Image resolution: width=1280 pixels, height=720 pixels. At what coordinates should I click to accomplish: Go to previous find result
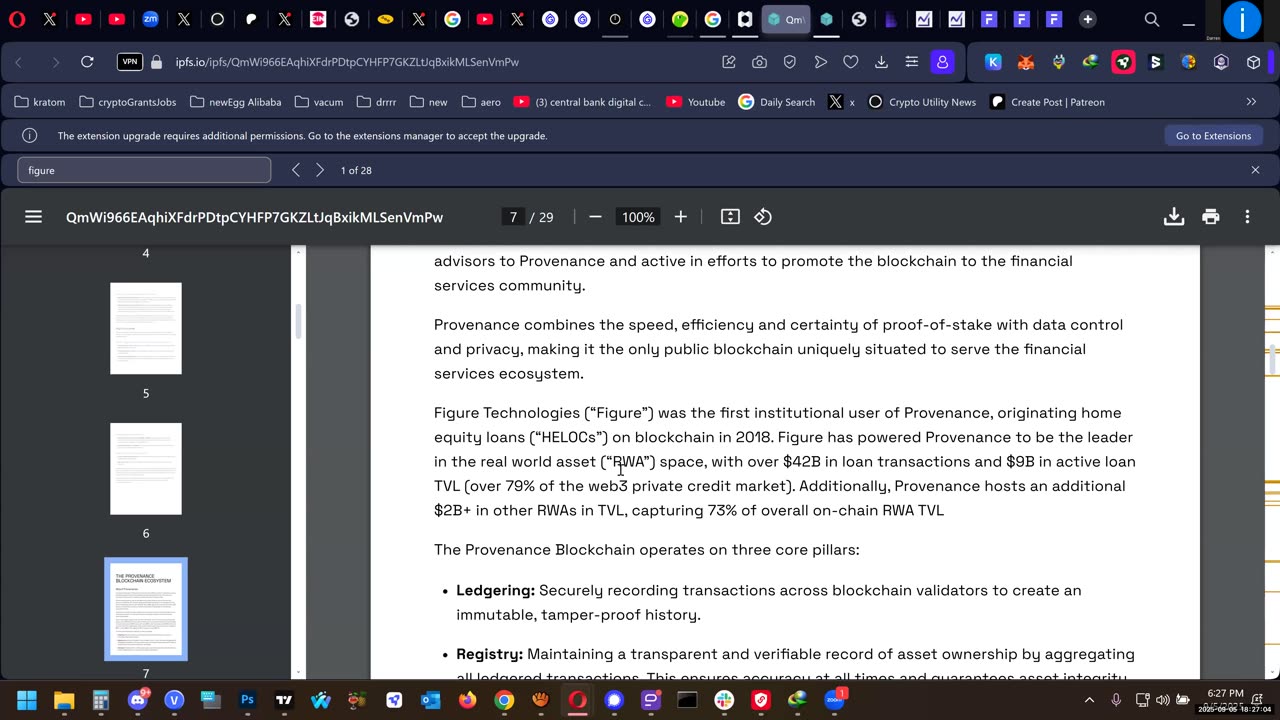click(x=296, y=170)
